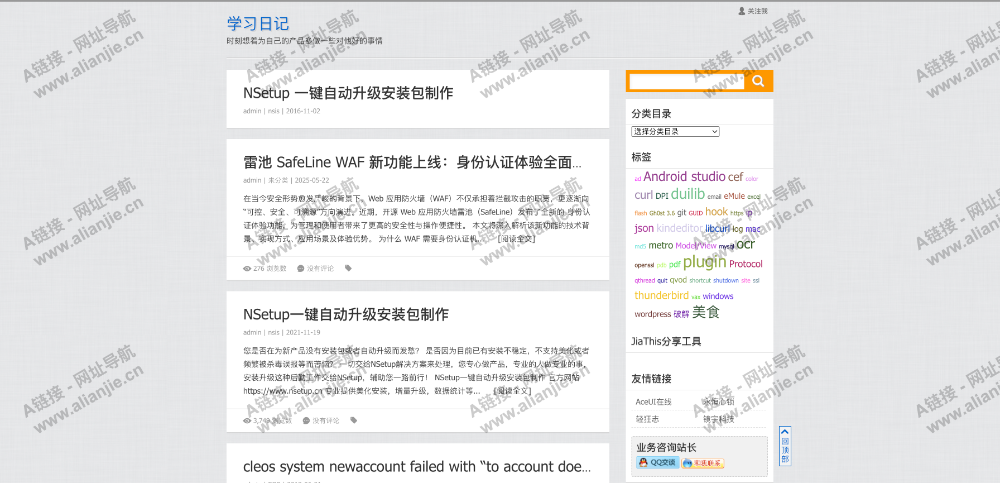Screen dimensions: 1000x483
Task: Click the QQ交谈 chat badge
Action: (657, 462)
